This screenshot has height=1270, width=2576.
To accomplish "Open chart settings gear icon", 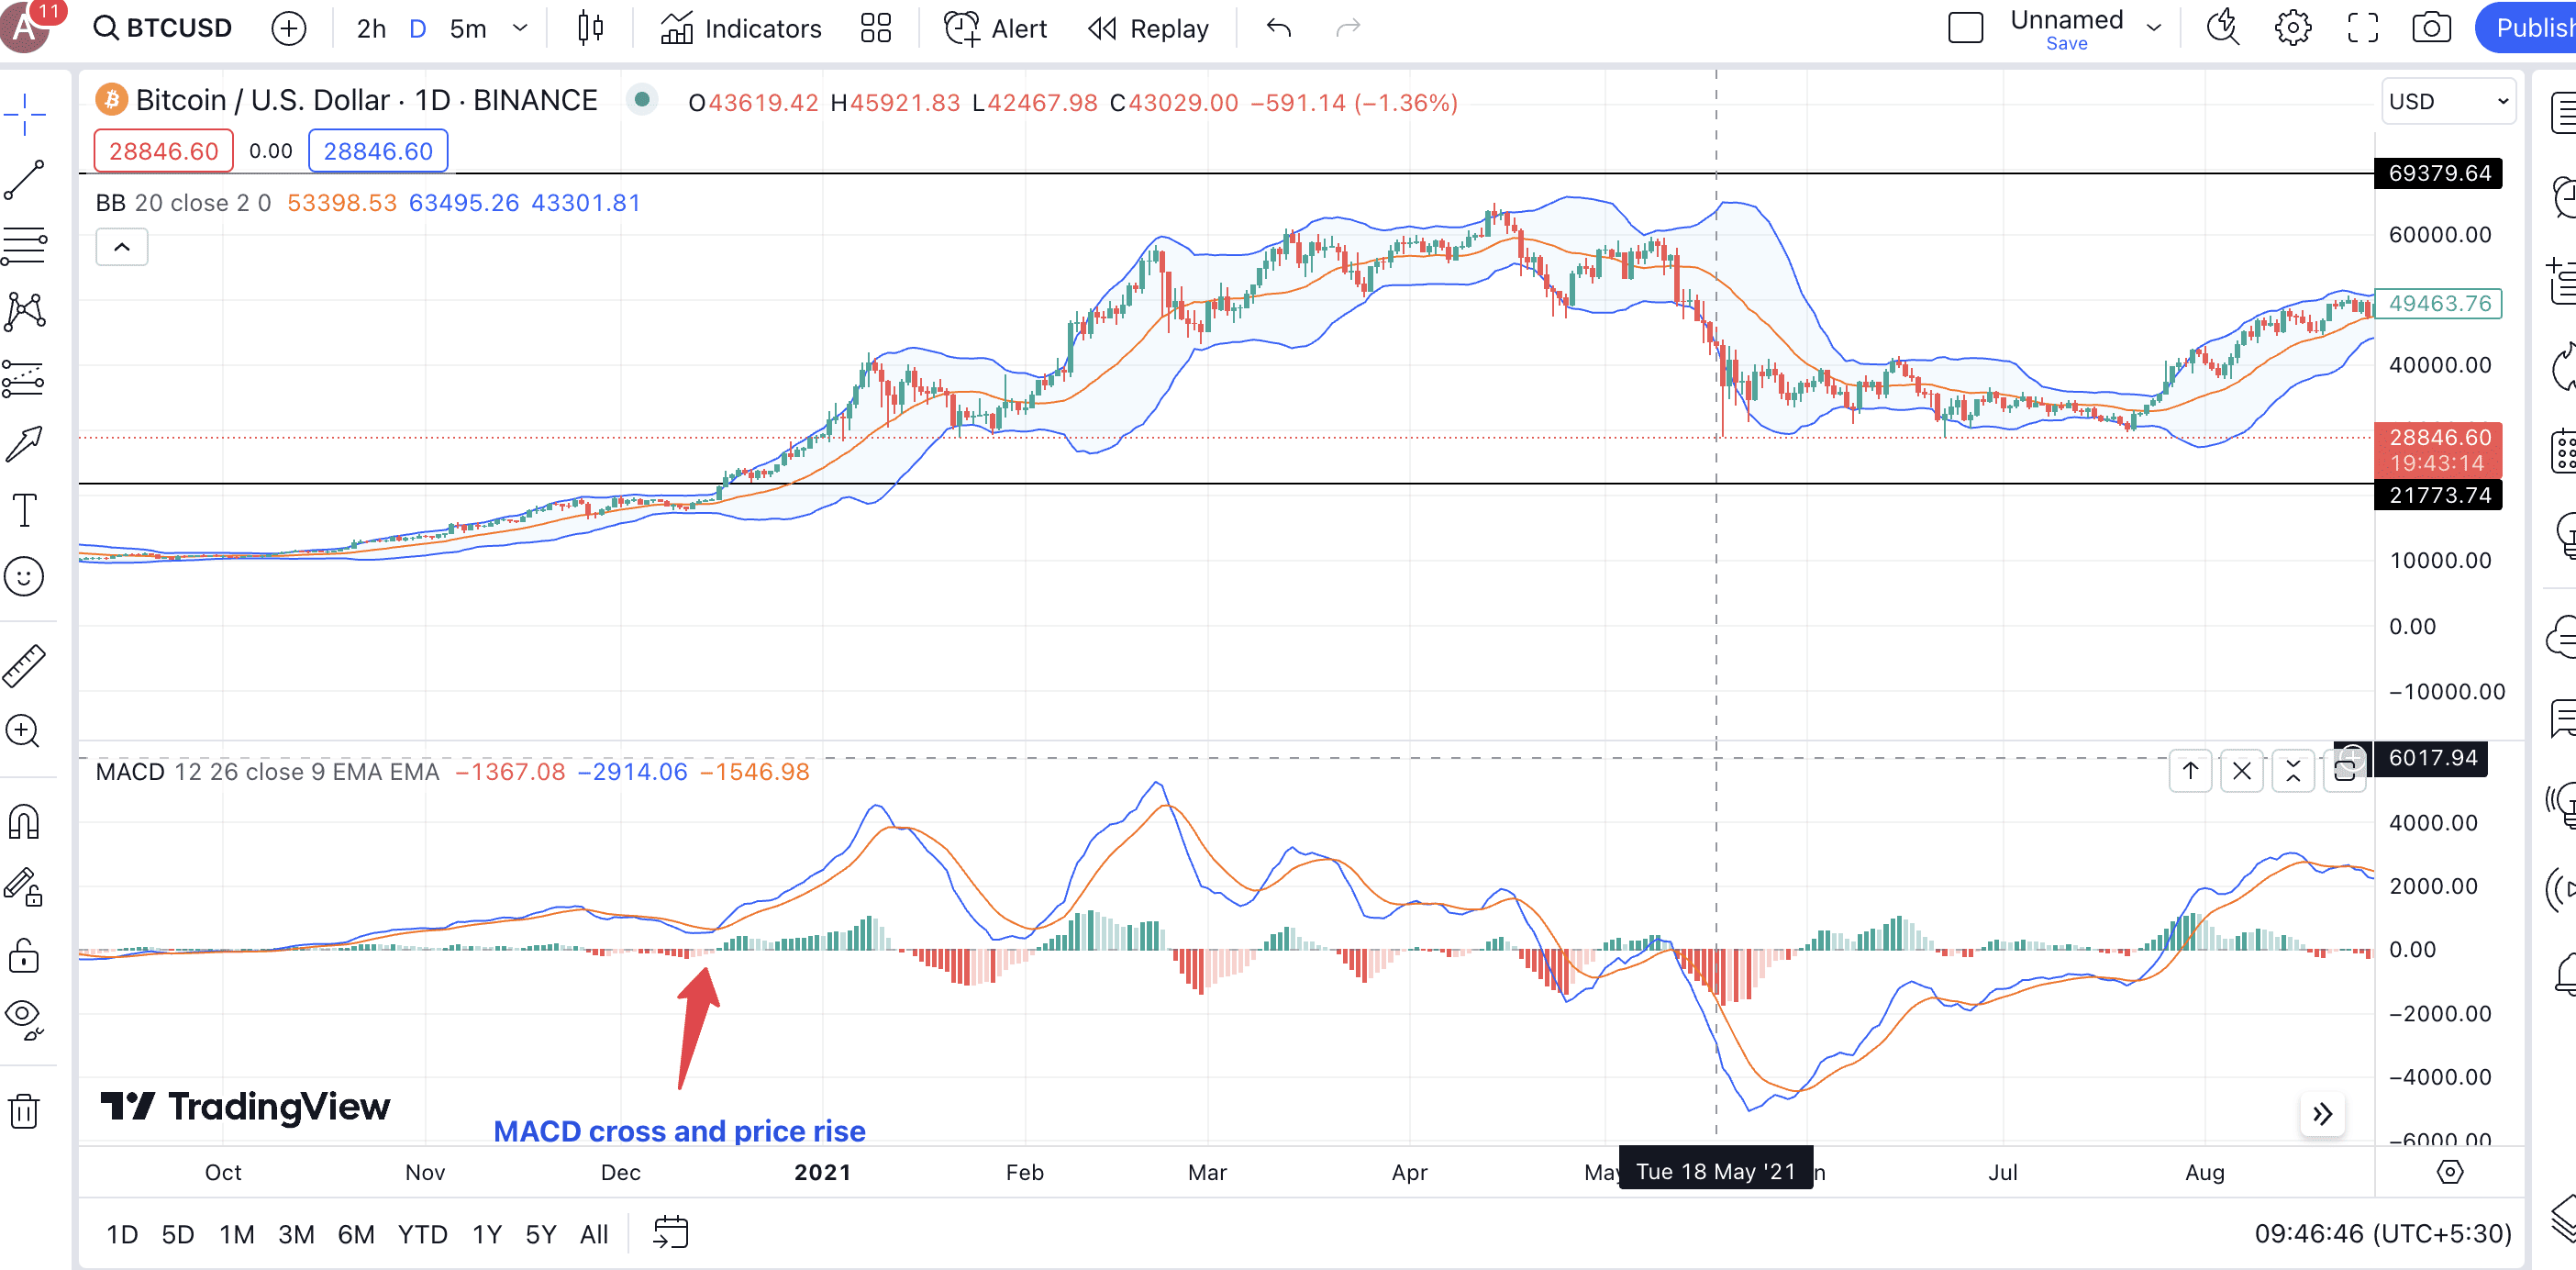I will click(x=2292, y=28).
